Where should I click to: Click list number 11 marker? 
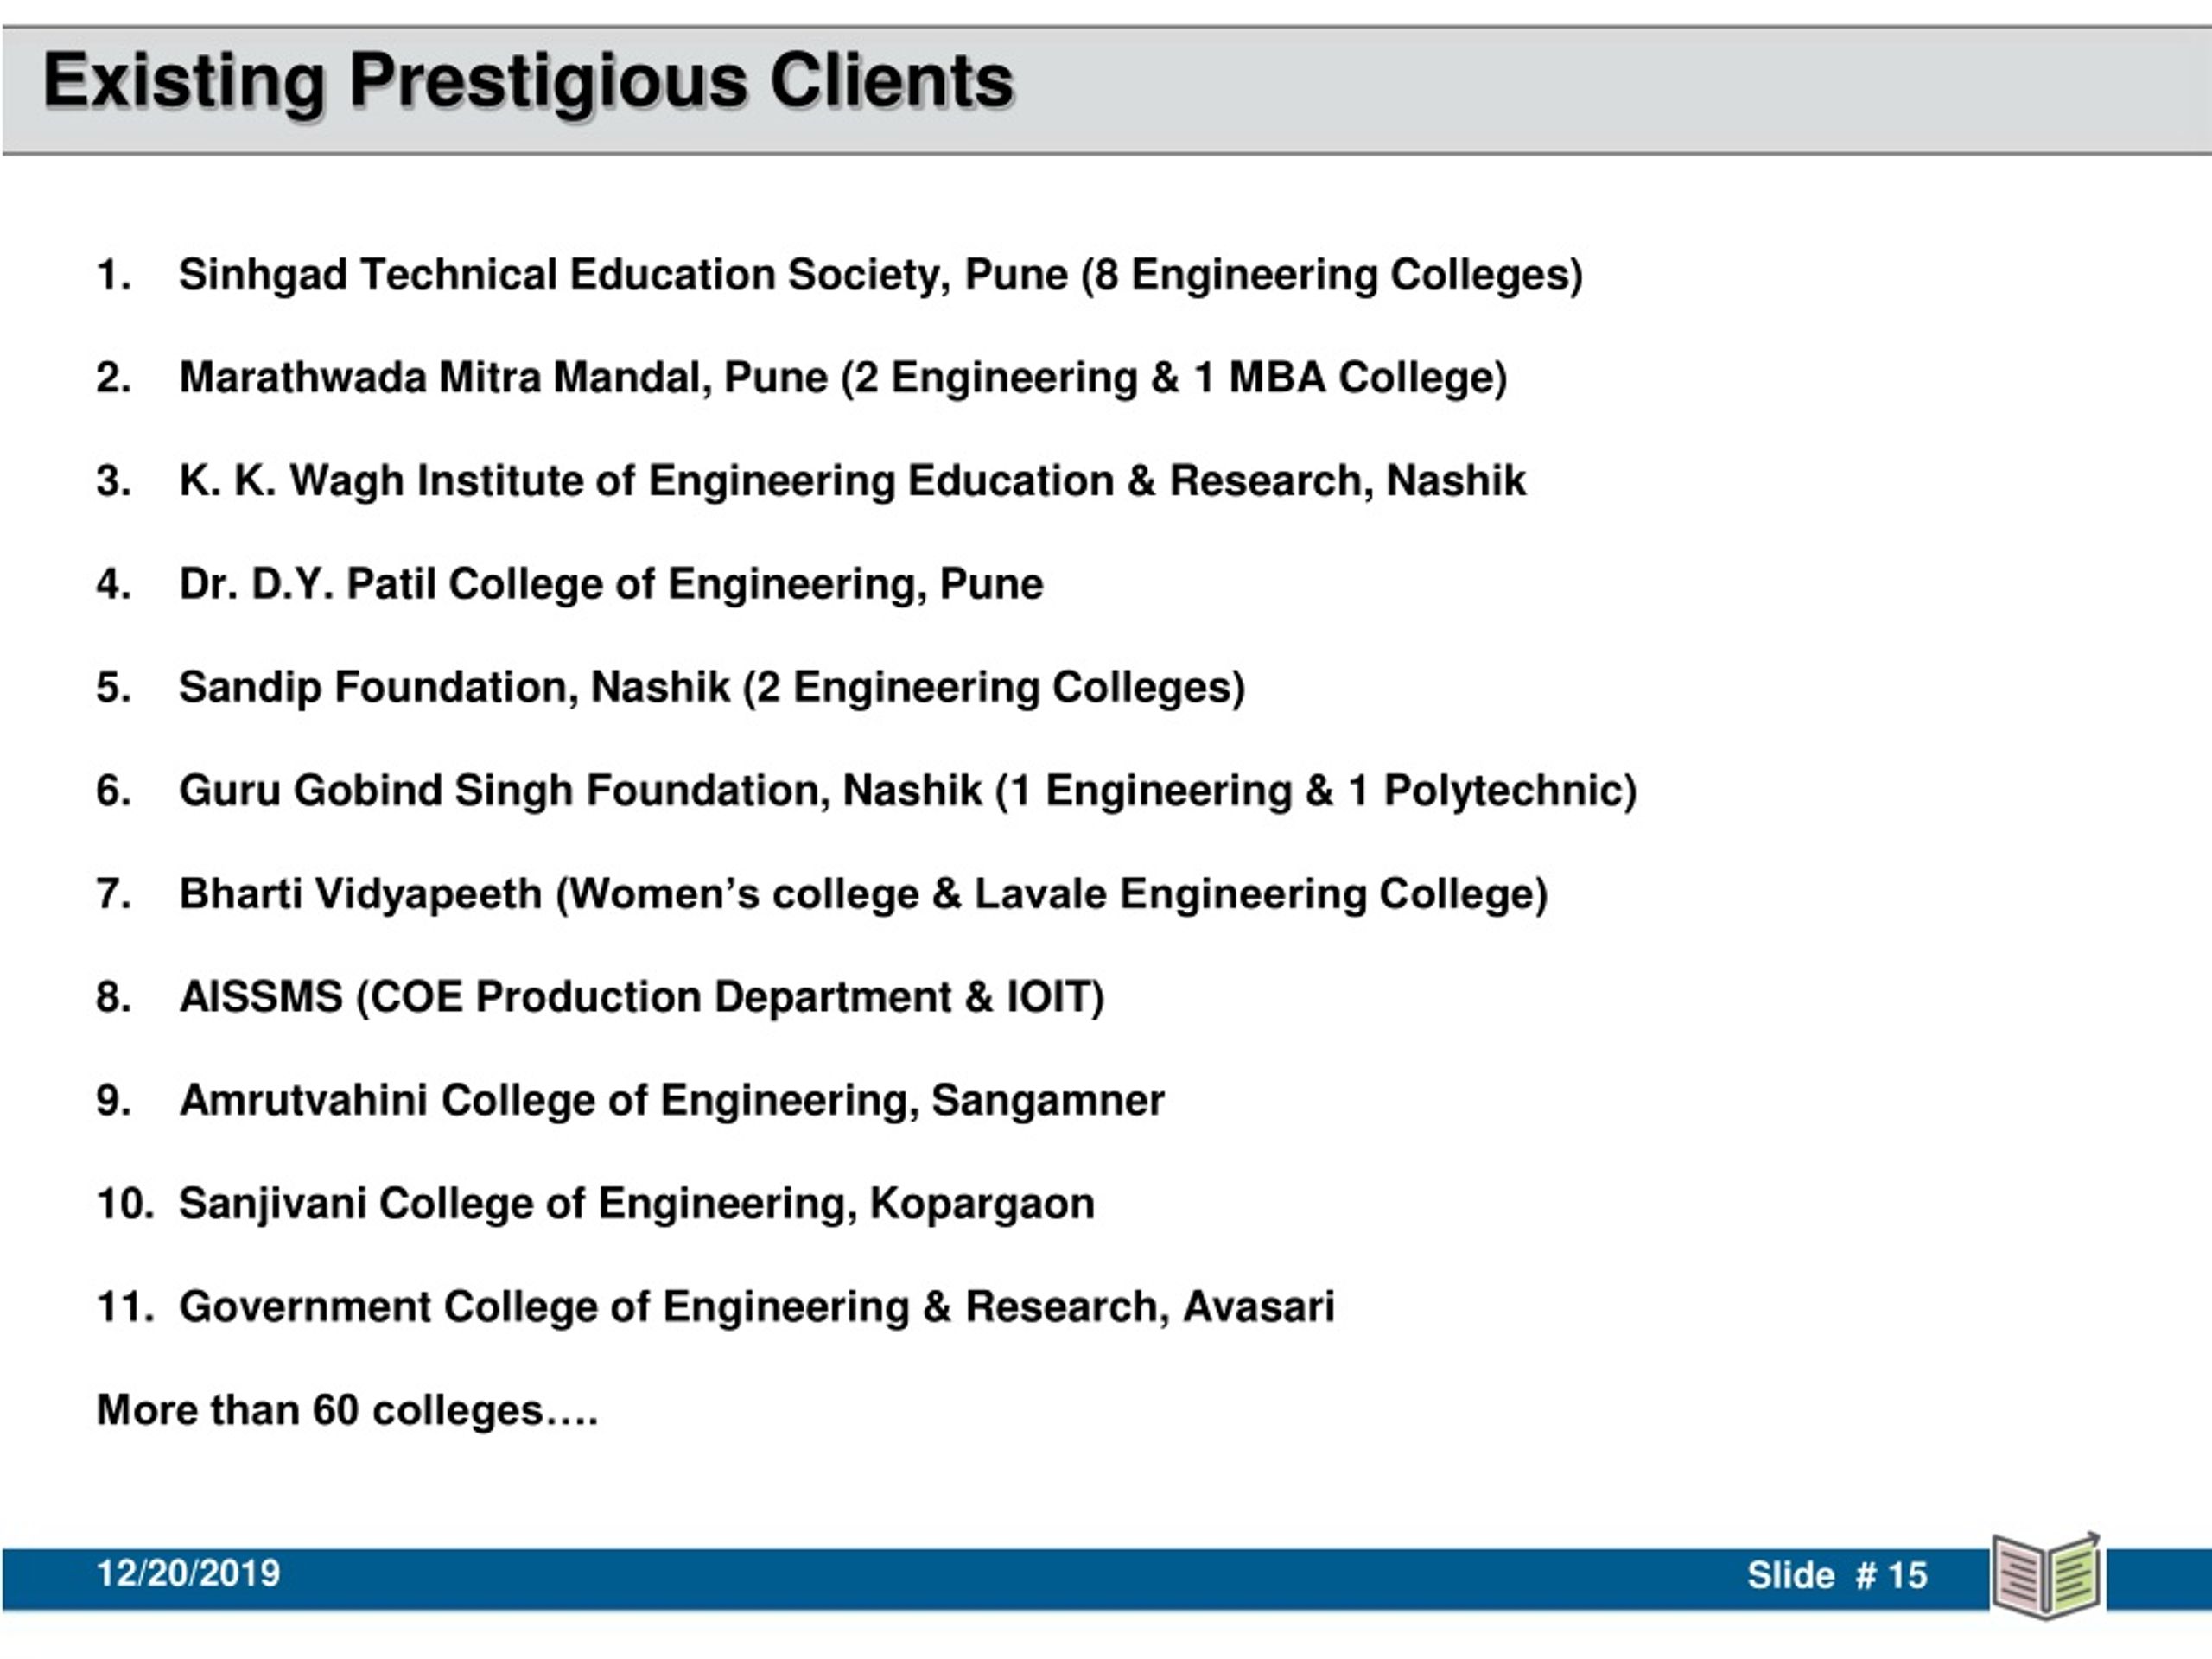[x=125, y=1307]
